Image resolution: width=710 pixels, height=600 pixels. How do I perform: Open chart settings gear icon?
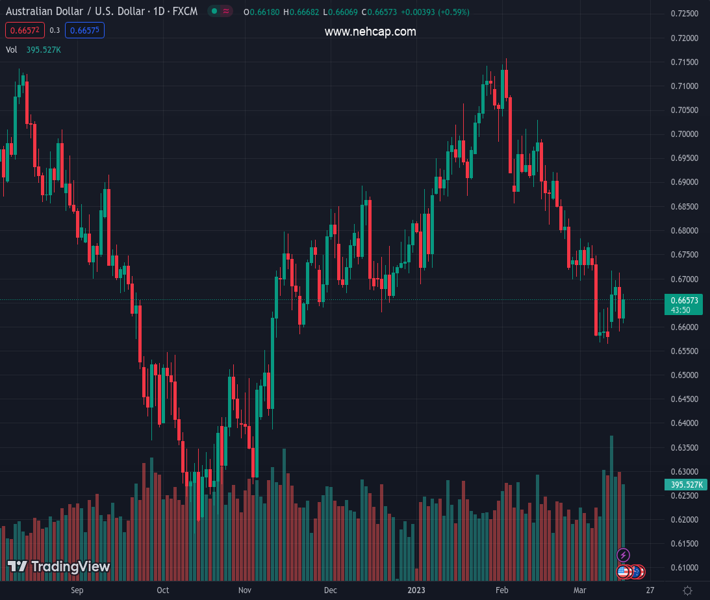(x=686, y=590)
